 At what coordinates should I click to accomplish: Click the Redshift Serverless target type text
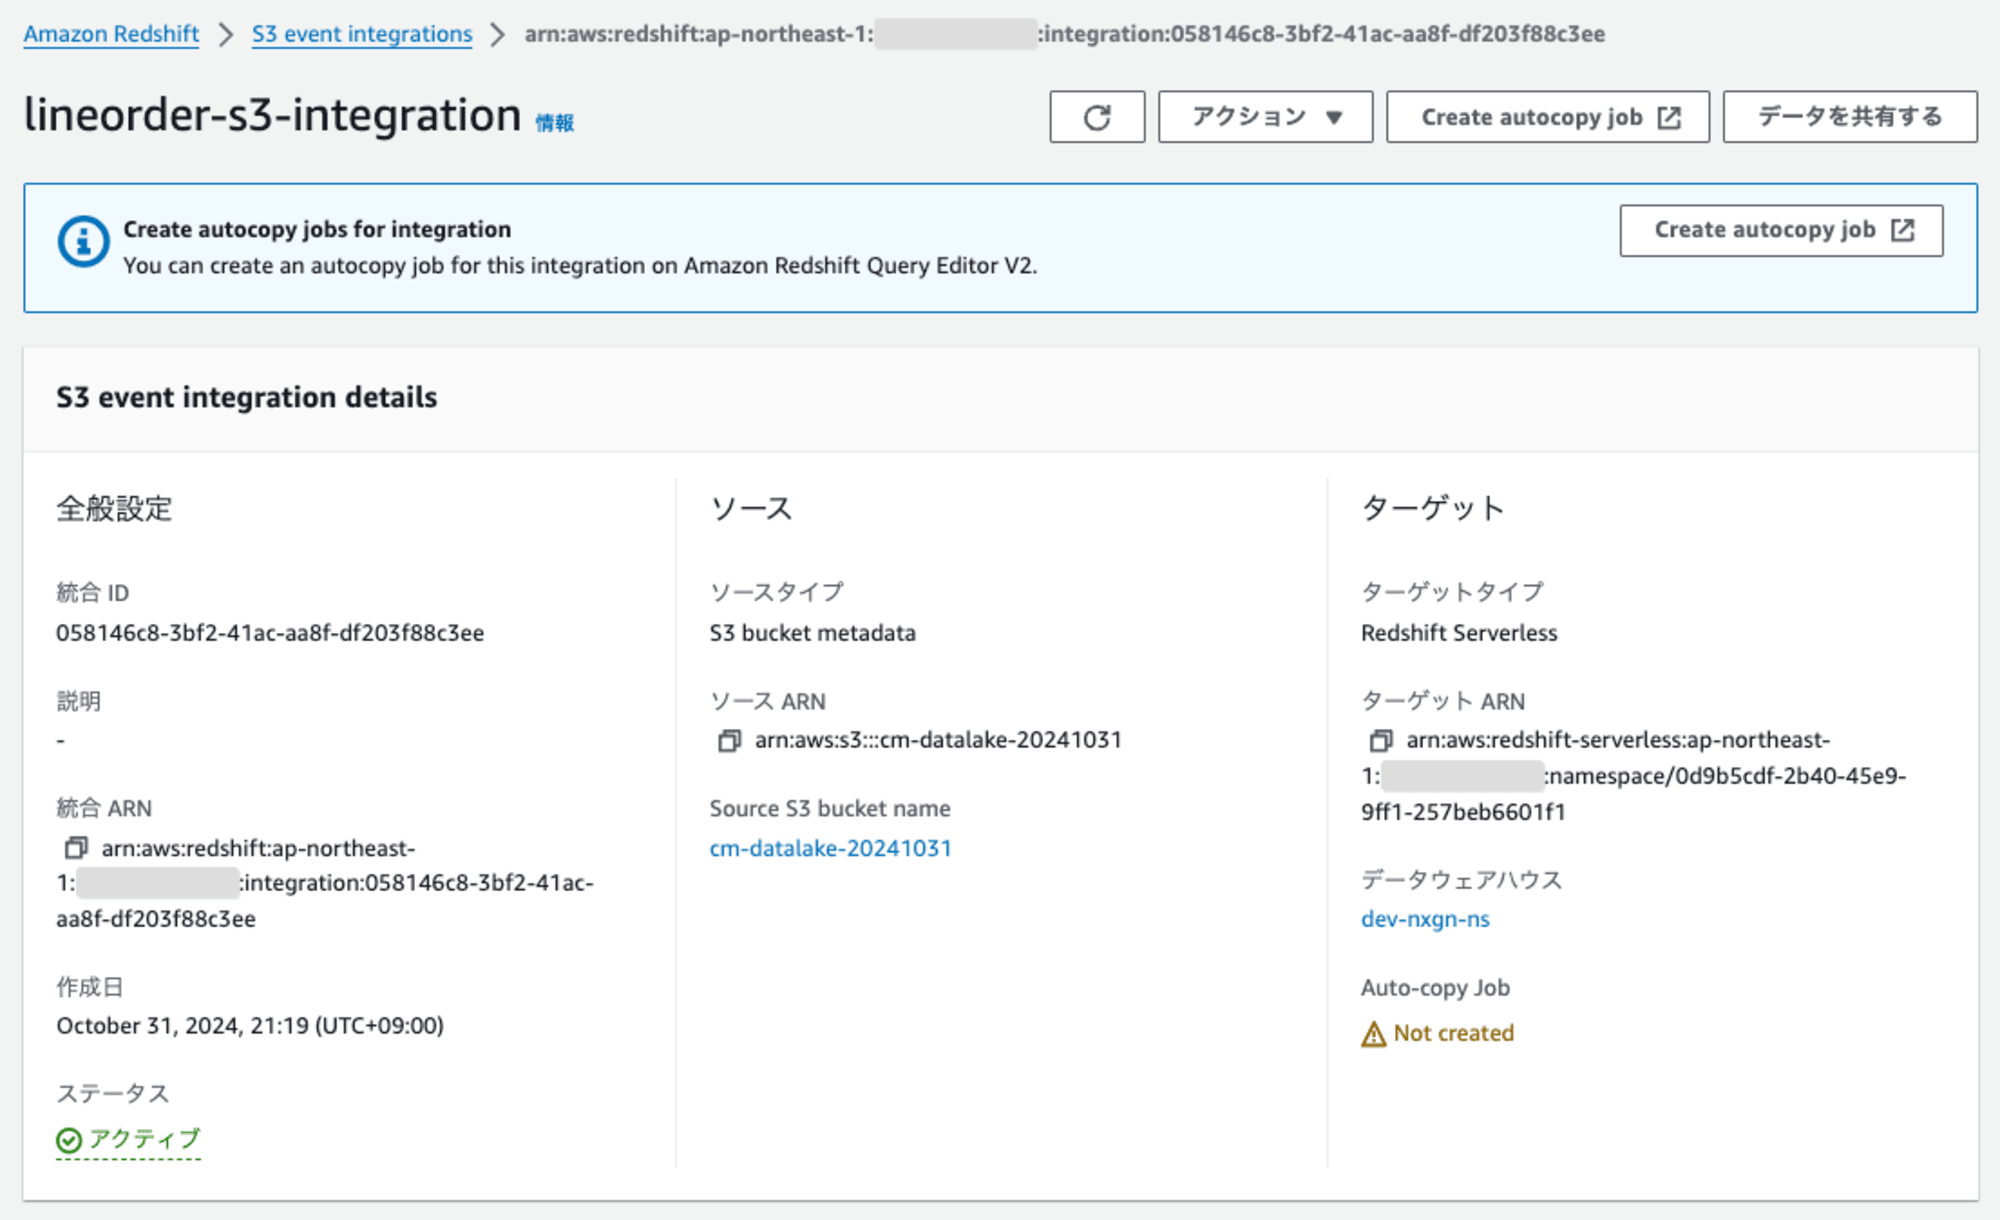point(1459,633)
